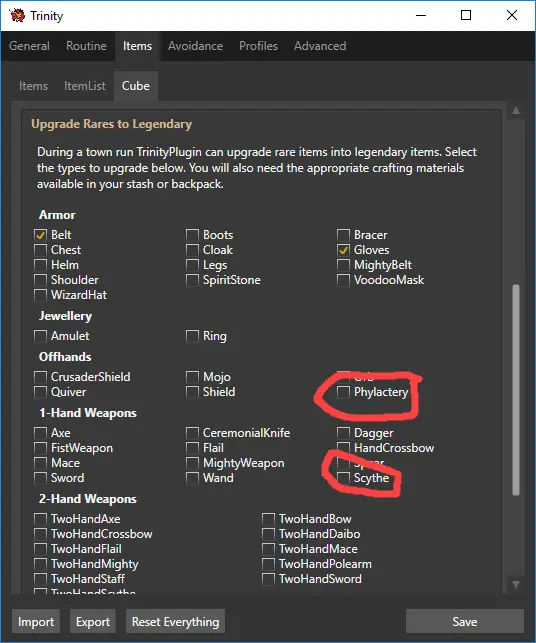Tick the Ring jewellery checkbox

pyautogui.click(x=192, y=336)
